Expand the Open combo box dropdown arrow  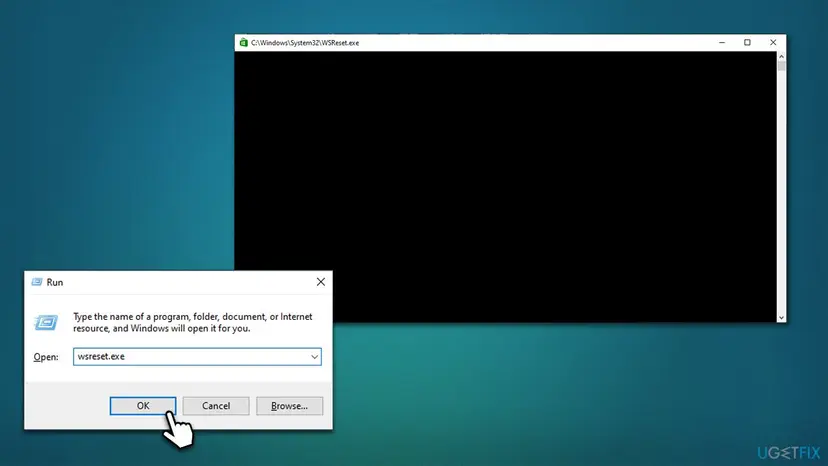coord(314,357)
